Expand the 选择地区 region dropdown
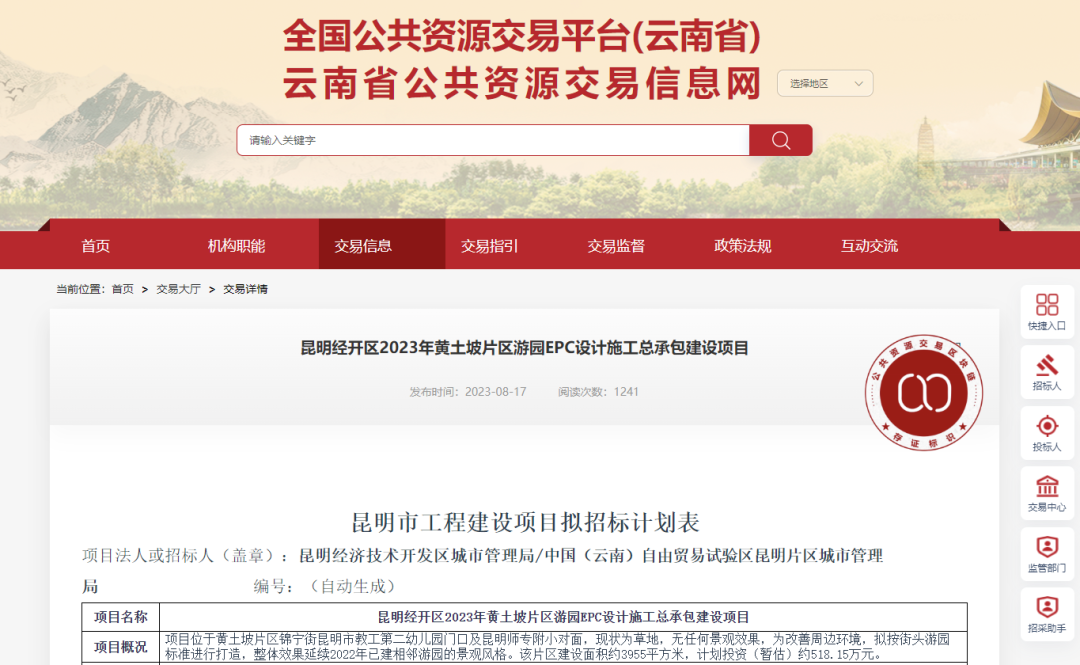The image size is (1080, 665). (825, 83)
